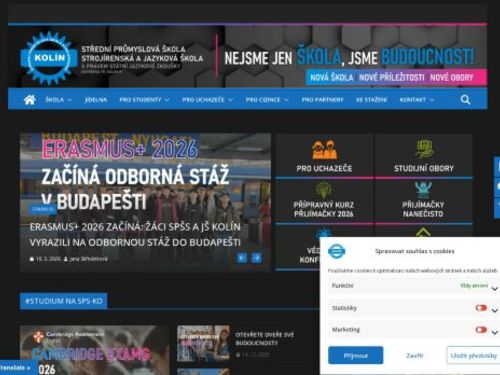Click the slide author name link

click(88, 259)
